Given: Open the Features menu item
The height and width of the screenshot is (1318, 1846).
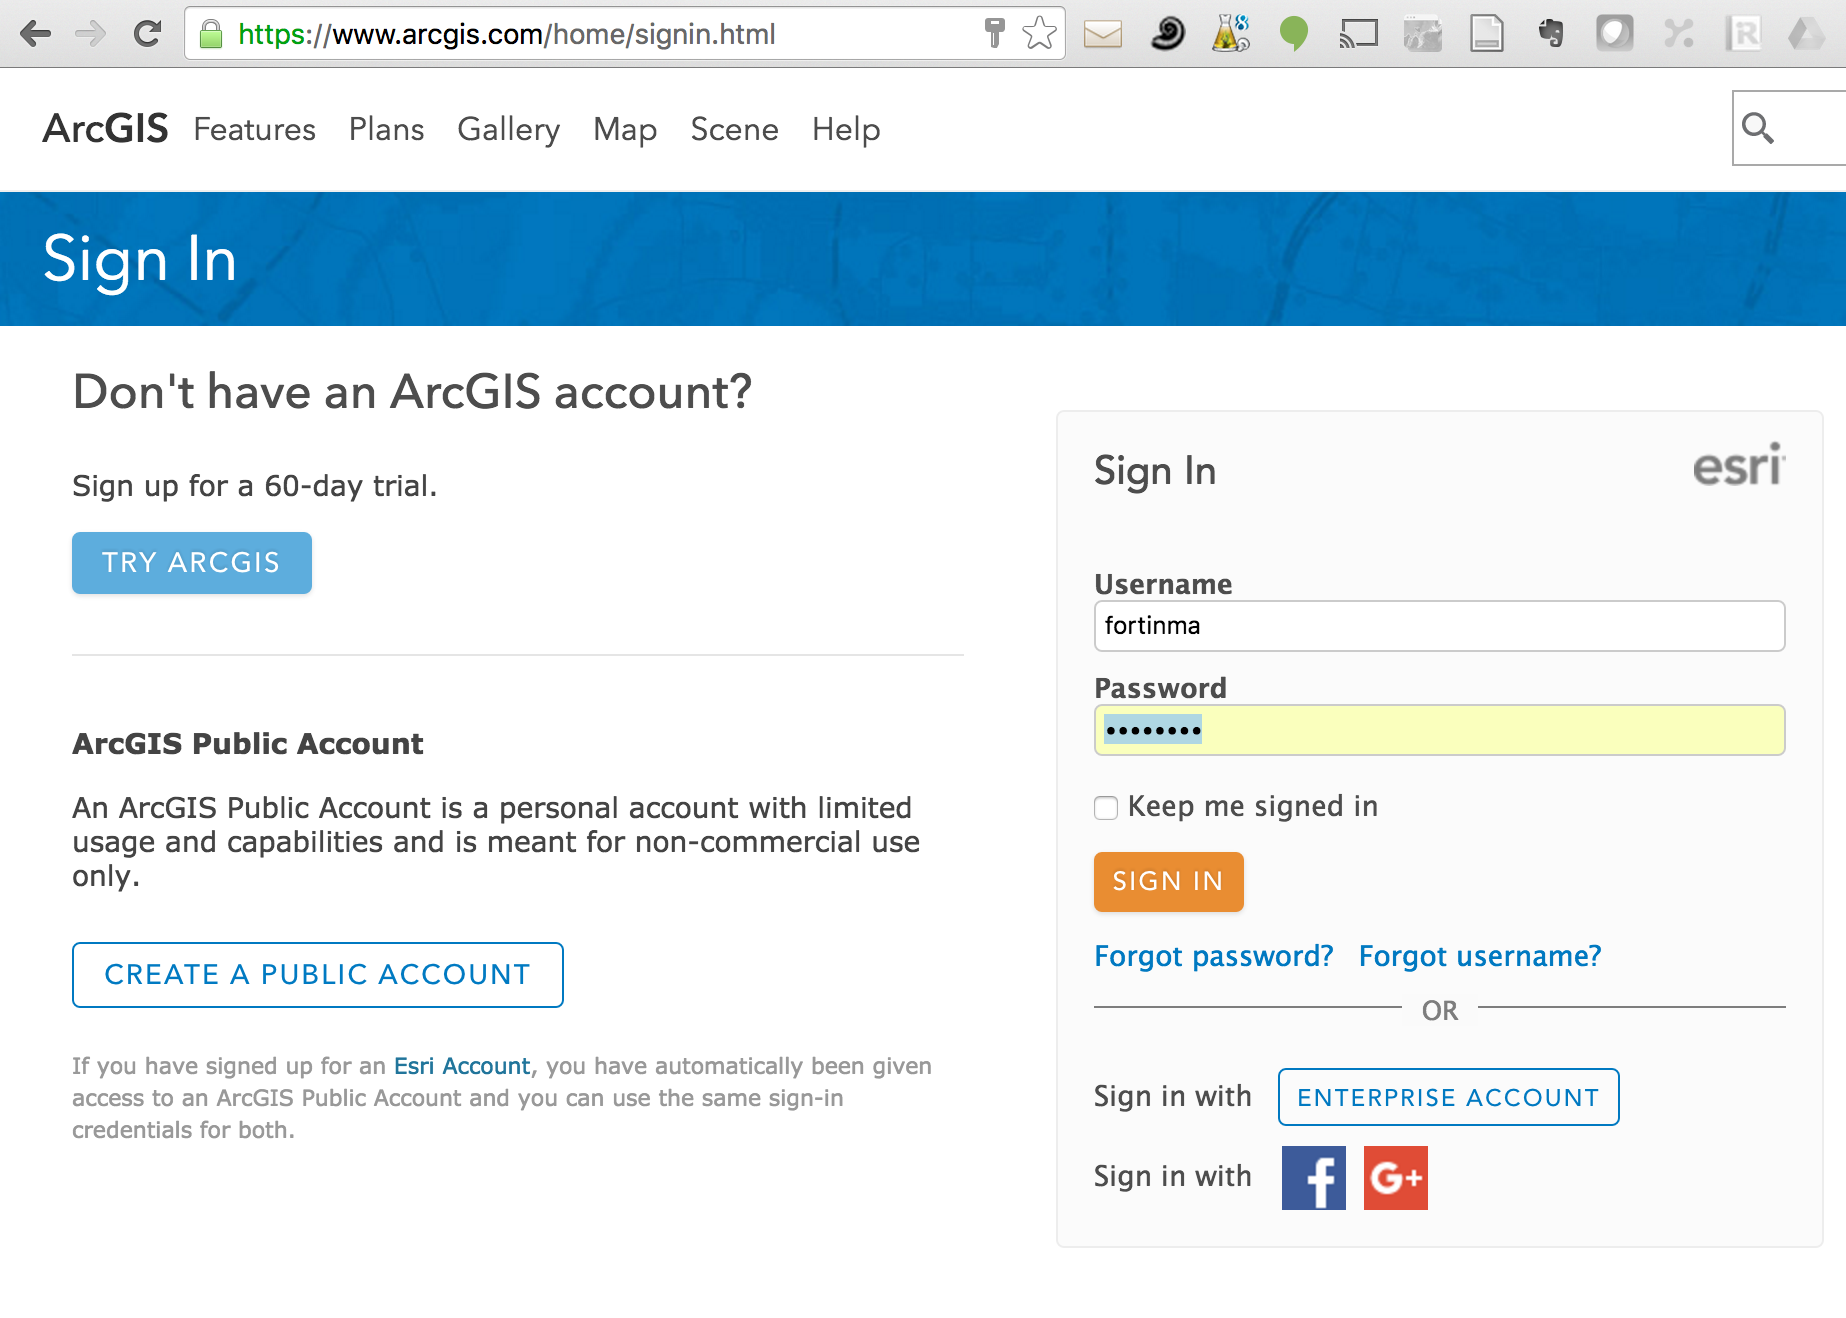Looking at the screenshot, I should (x=254, y=129).
